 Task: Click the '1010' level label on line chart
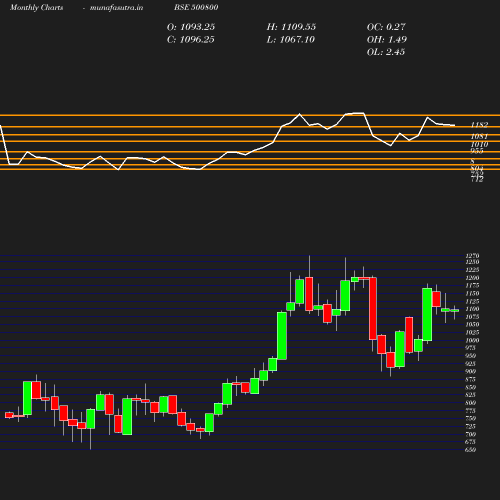479,144
